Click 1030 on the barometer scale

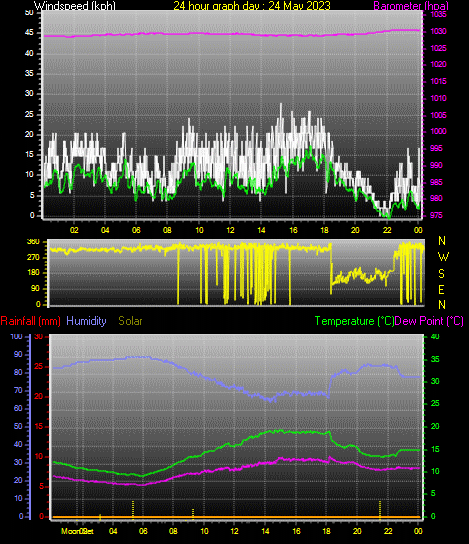click(x=438, y=31)
